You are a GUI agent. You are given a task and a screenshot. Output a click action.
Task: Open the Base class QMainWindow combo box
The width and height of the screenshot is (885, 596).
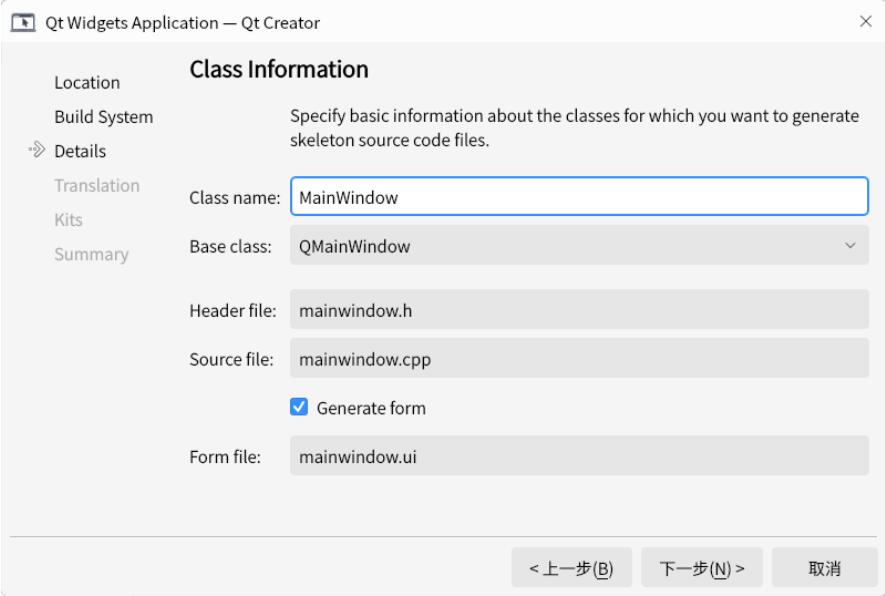[x=577, y=245]
